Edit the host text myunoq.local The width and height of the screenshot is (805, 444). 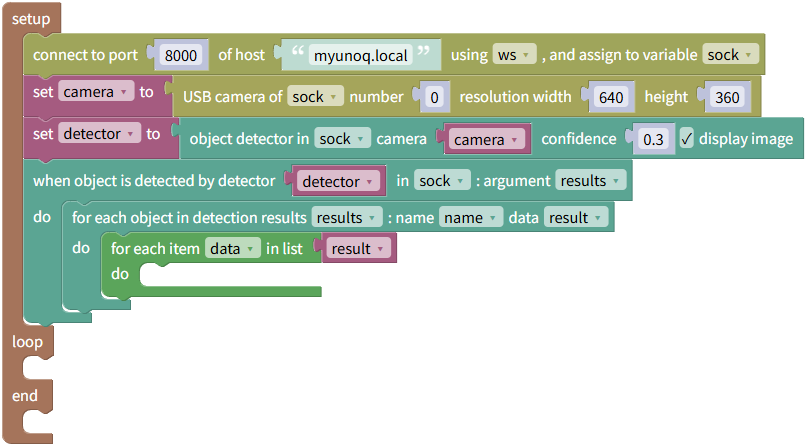(360, 55)
